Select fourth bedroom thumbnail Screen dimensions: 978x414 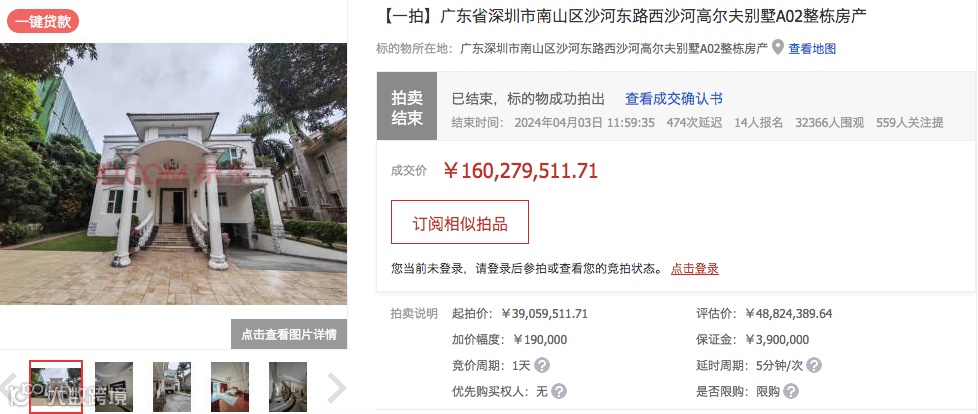(x=230, y=387)
